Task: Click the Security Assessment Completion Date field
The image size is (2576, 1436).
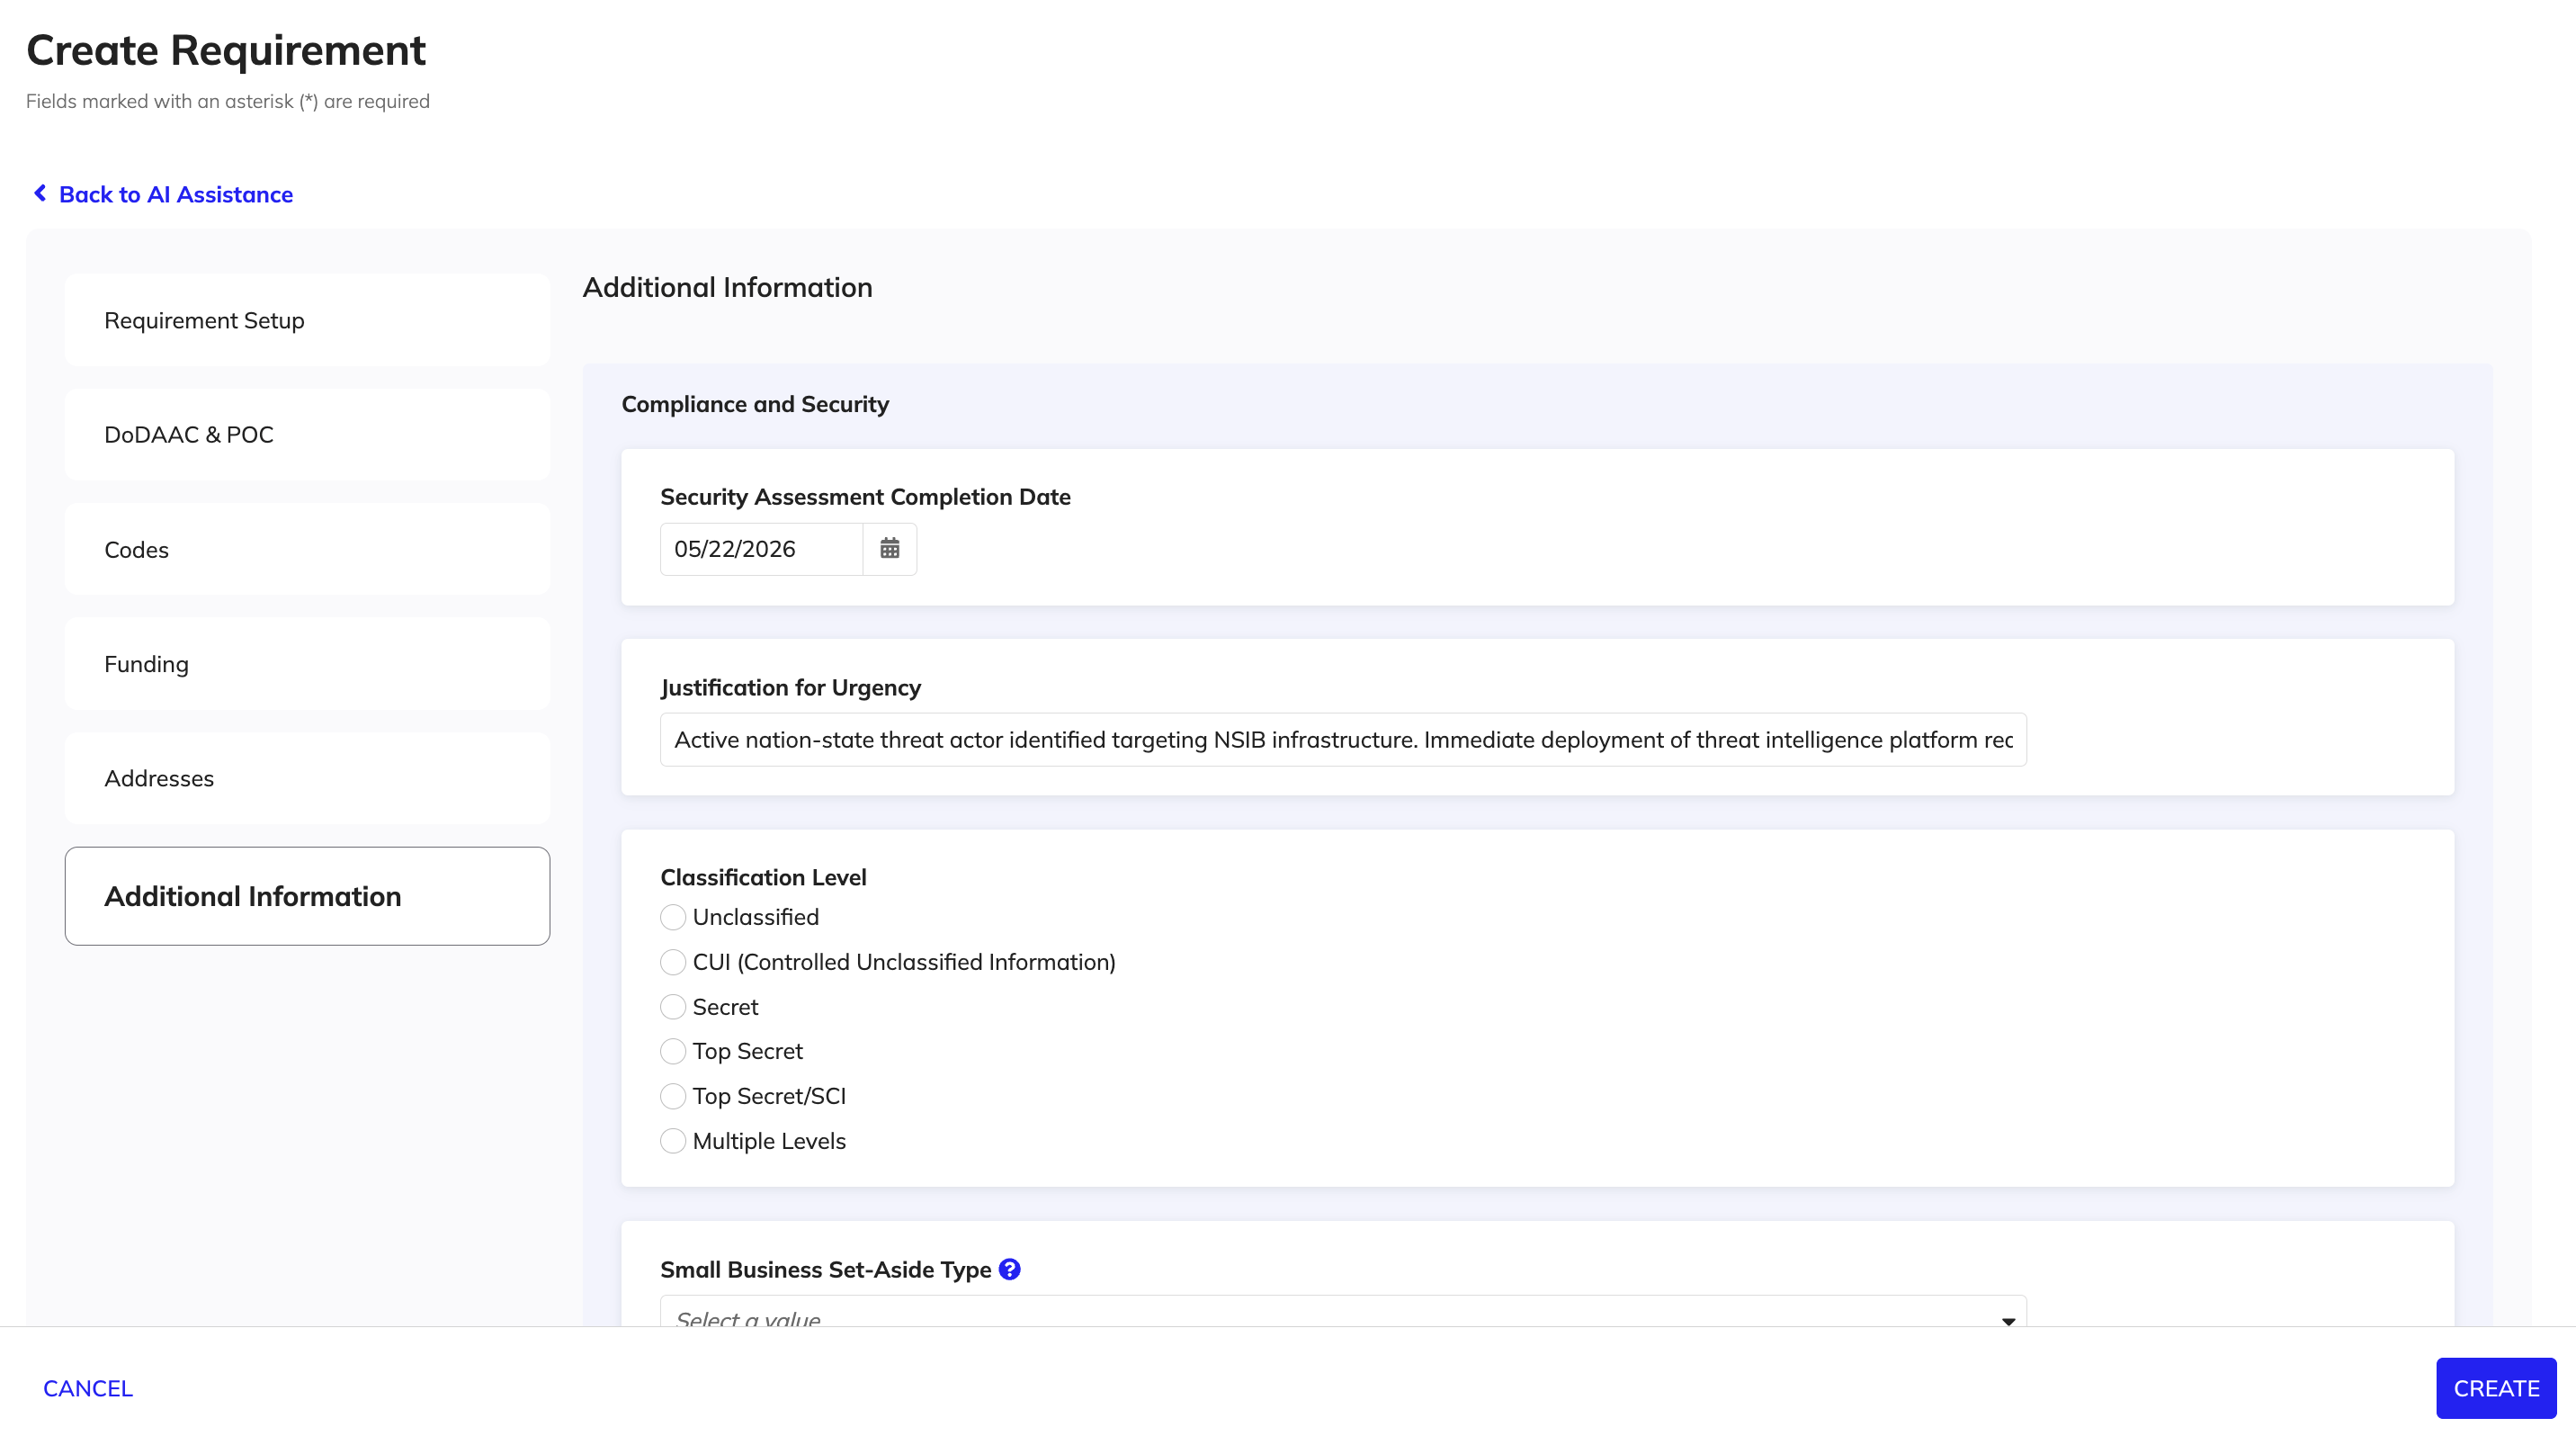Action: (x=761, y=549)
